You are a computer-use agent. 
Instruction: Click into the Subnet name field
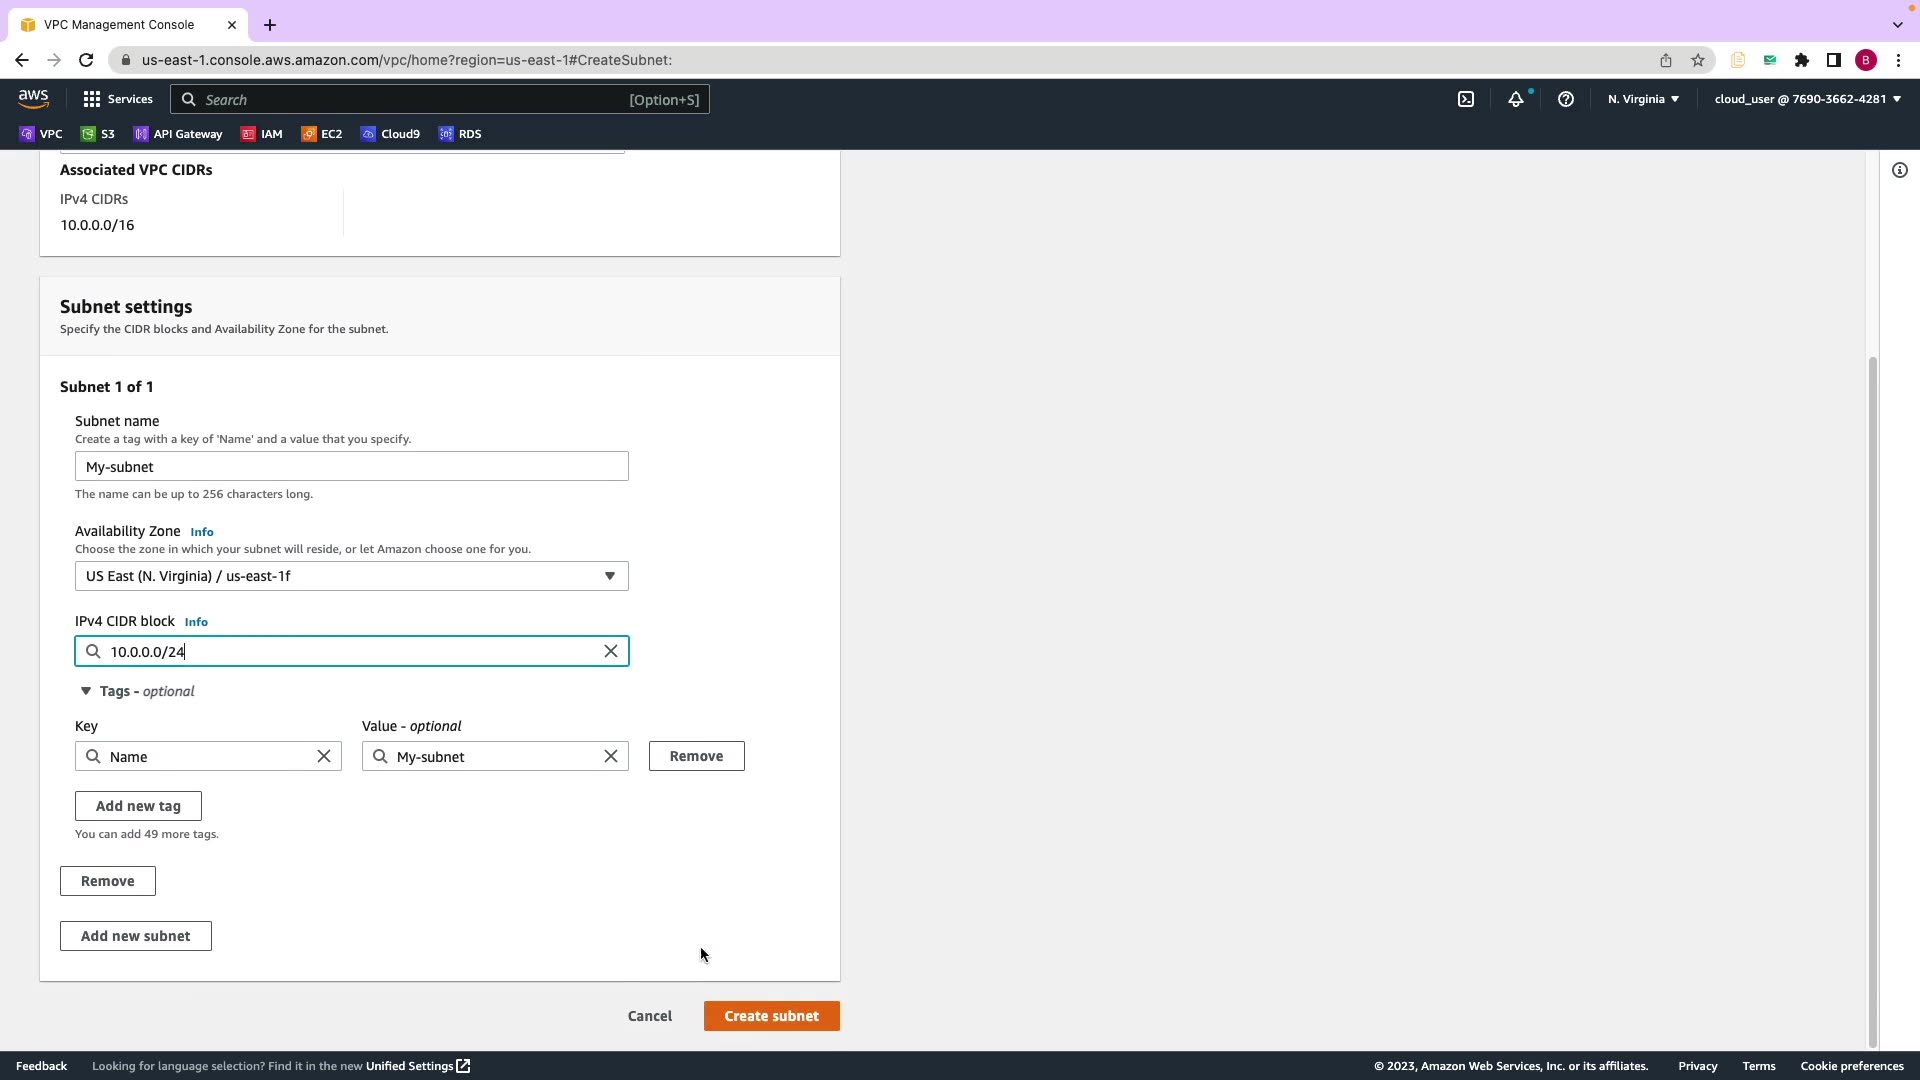[351, 467]
